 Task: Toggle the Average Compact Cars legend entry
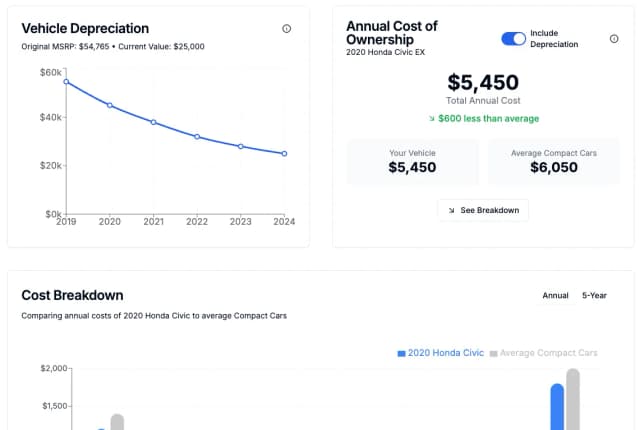coord(548,353)
